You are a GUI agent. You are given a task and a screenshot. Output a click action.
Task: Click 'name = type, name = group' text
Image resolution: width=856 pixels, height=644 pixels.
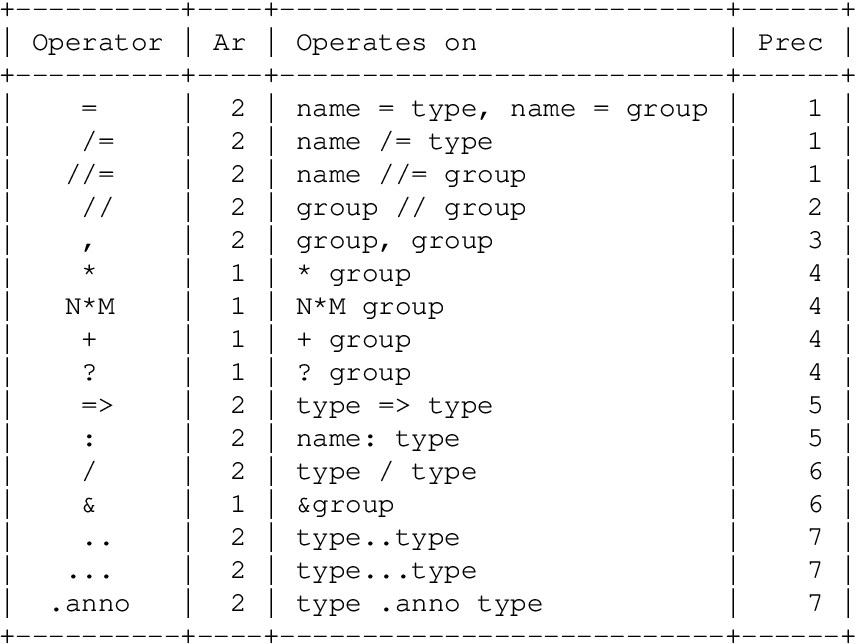(x=501, y=108)
